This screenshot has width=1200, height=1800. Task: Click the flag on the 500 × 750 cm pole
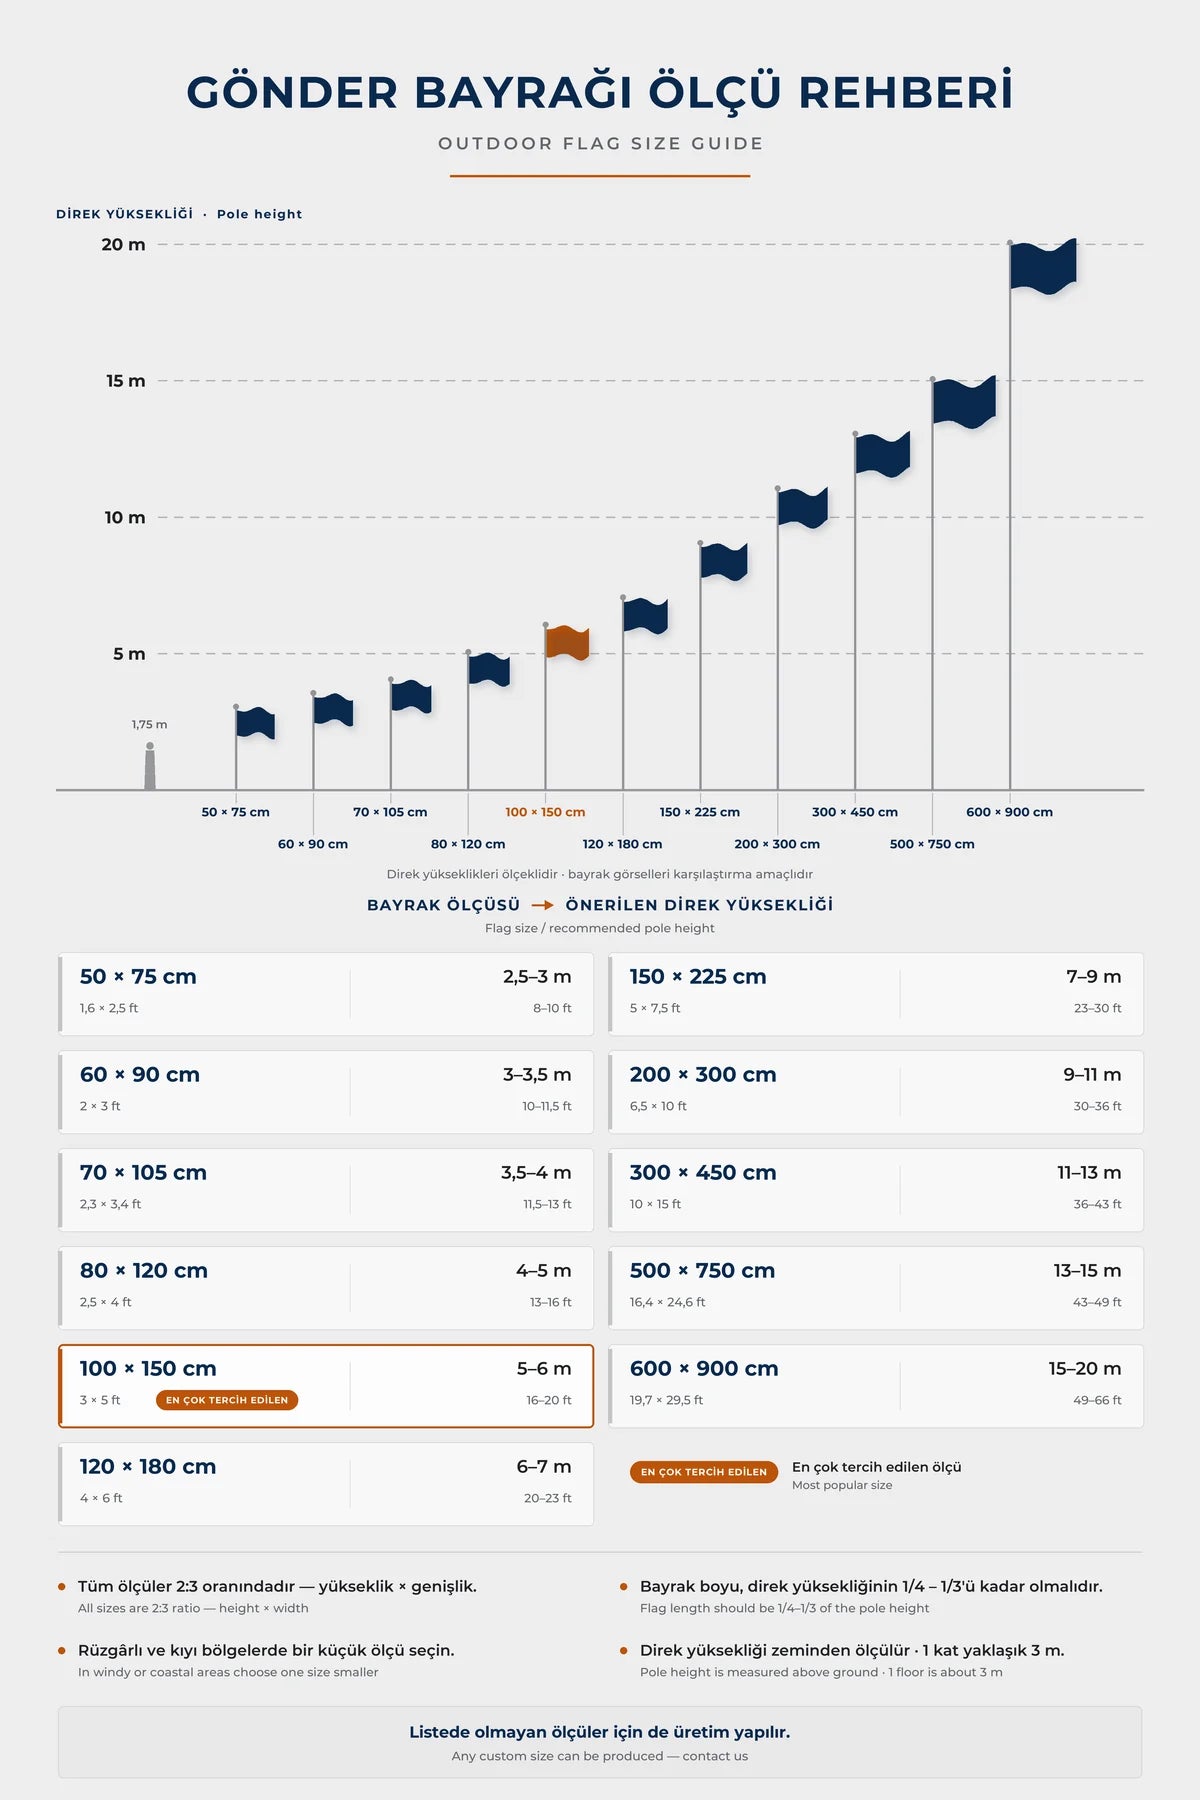(x=965, y=402)
